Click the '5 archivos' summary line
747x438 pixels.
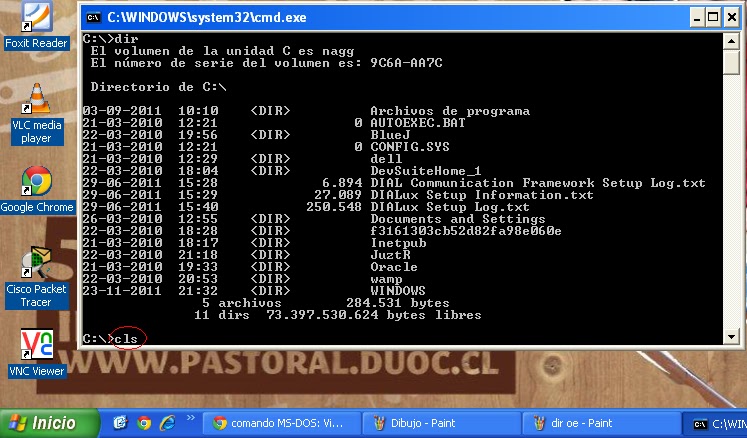point(242,303)
